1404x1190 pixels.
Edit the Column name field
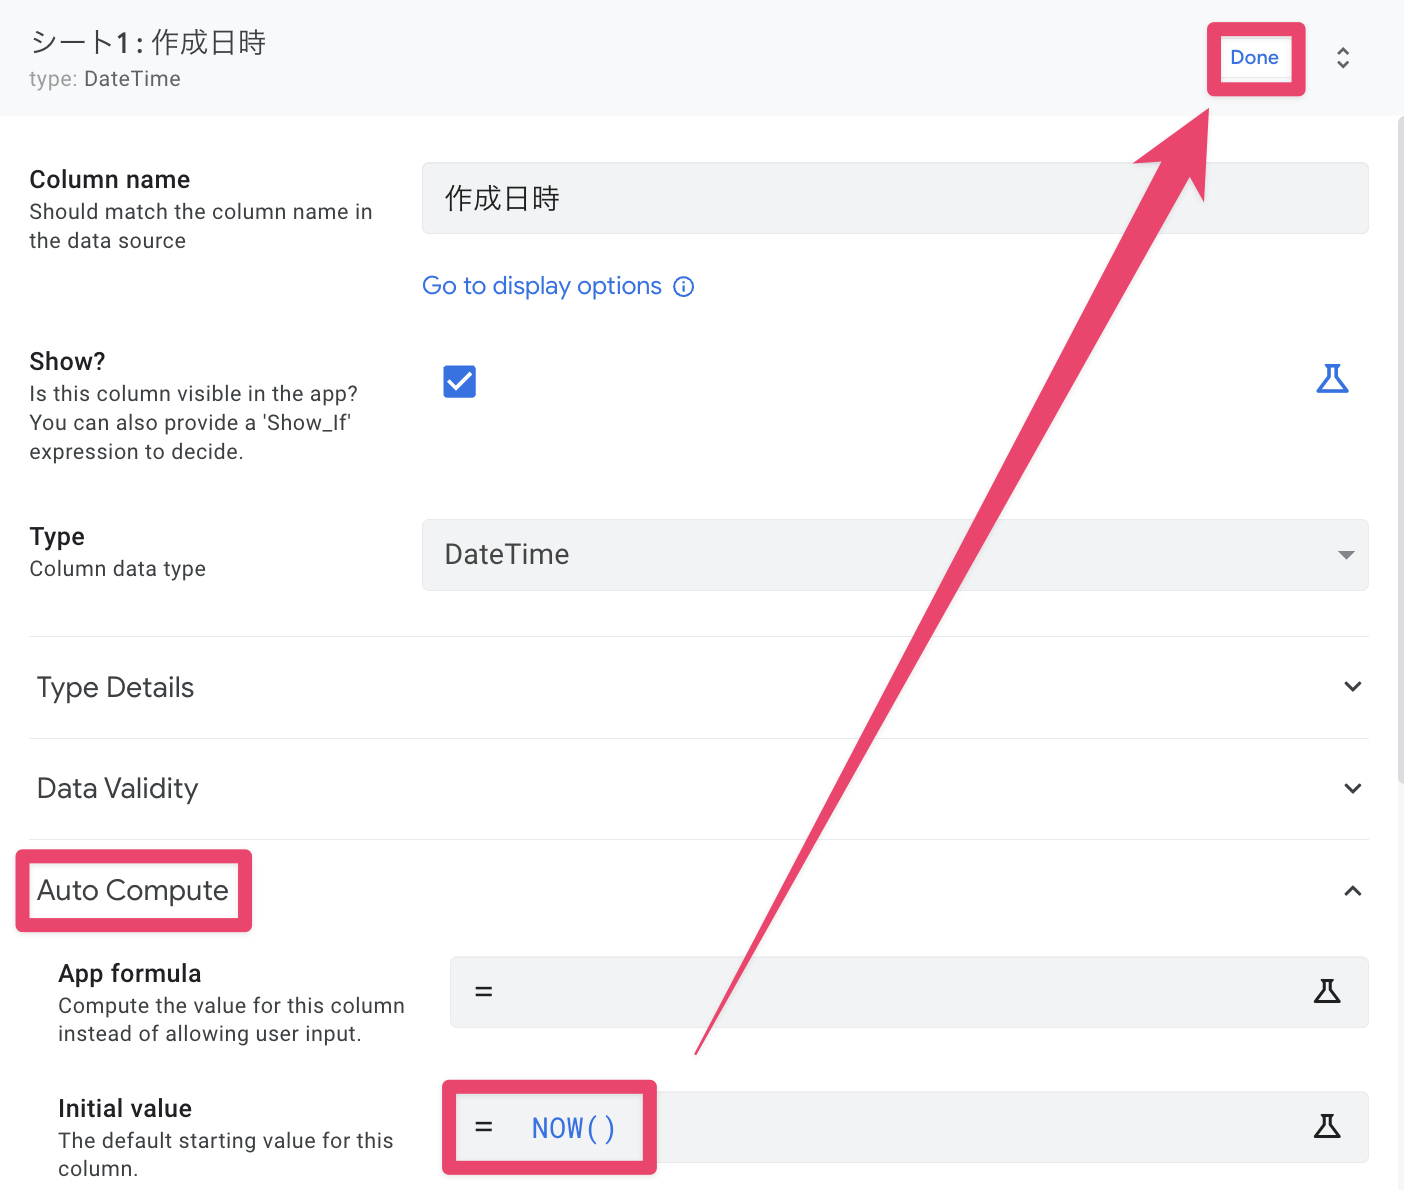(895, 198)
